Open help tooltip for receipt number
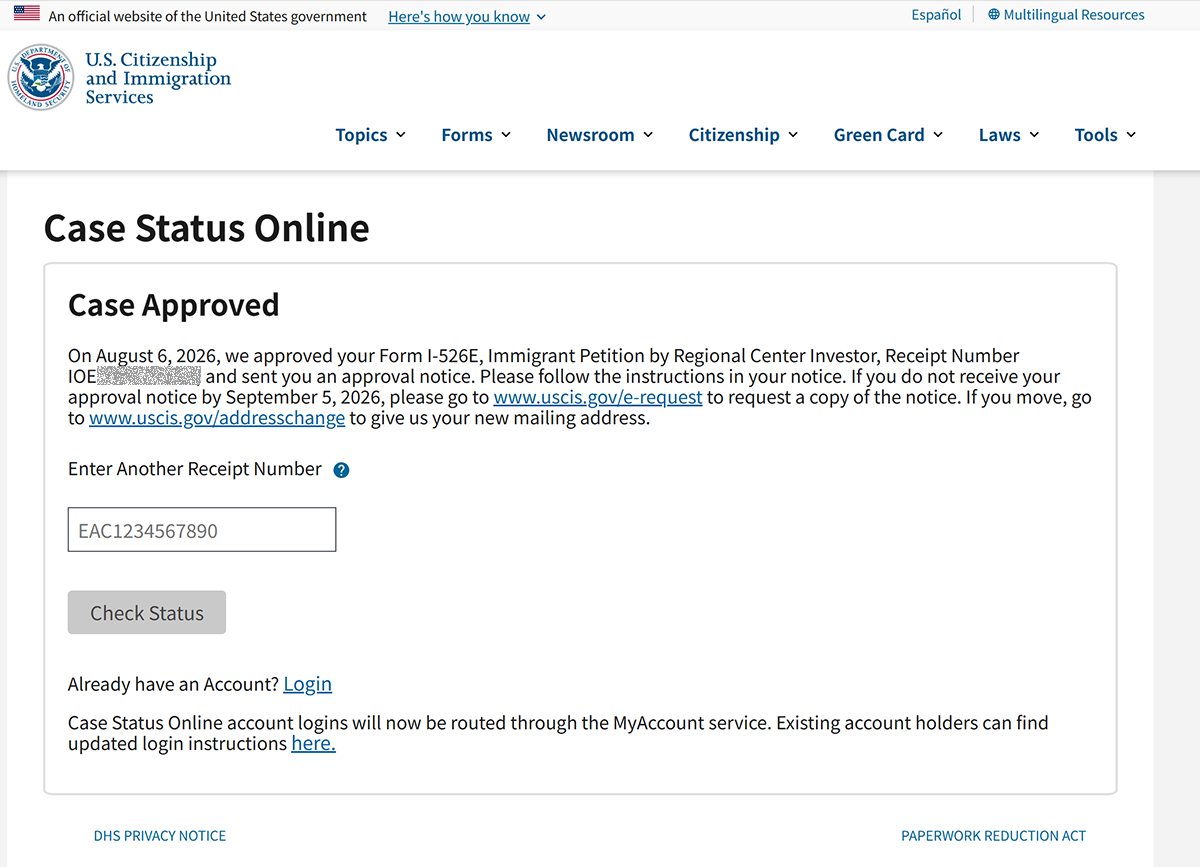 coord(341,470)
